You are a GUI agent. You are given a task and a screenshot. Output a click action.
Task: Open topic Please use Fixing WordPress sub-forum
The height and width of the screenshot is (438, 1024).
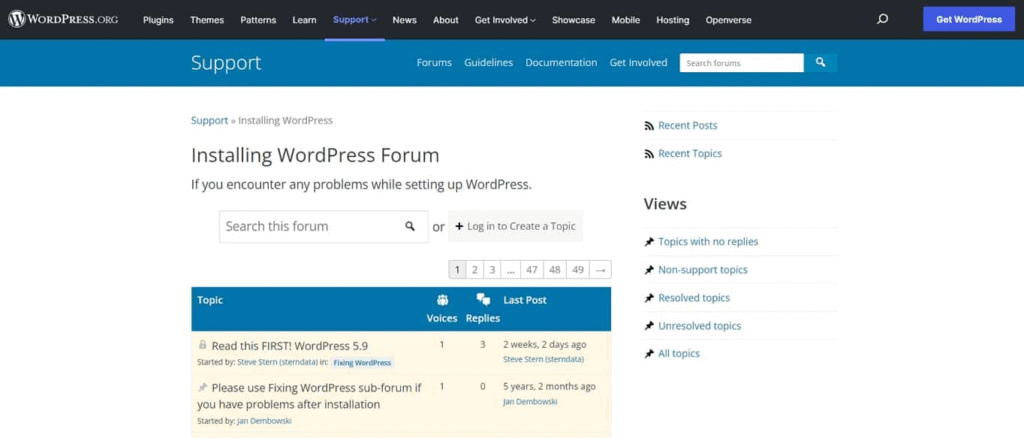point(309,396)
